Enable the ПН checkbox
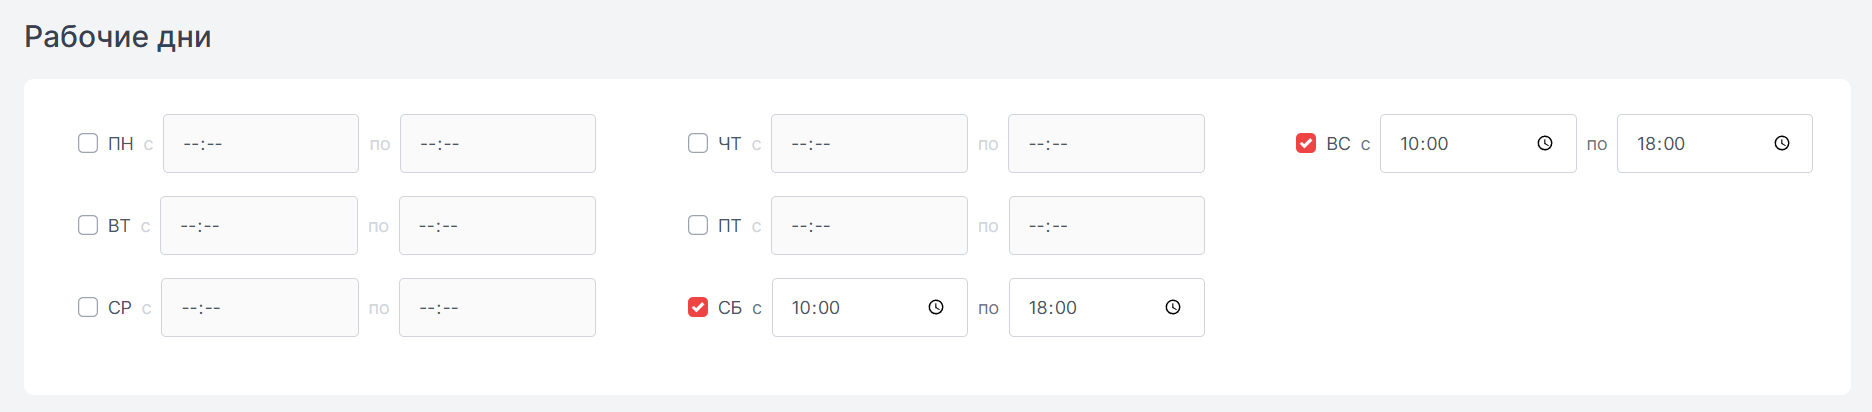This screenshot has width=1872, height=412. (x=88, y=143)
